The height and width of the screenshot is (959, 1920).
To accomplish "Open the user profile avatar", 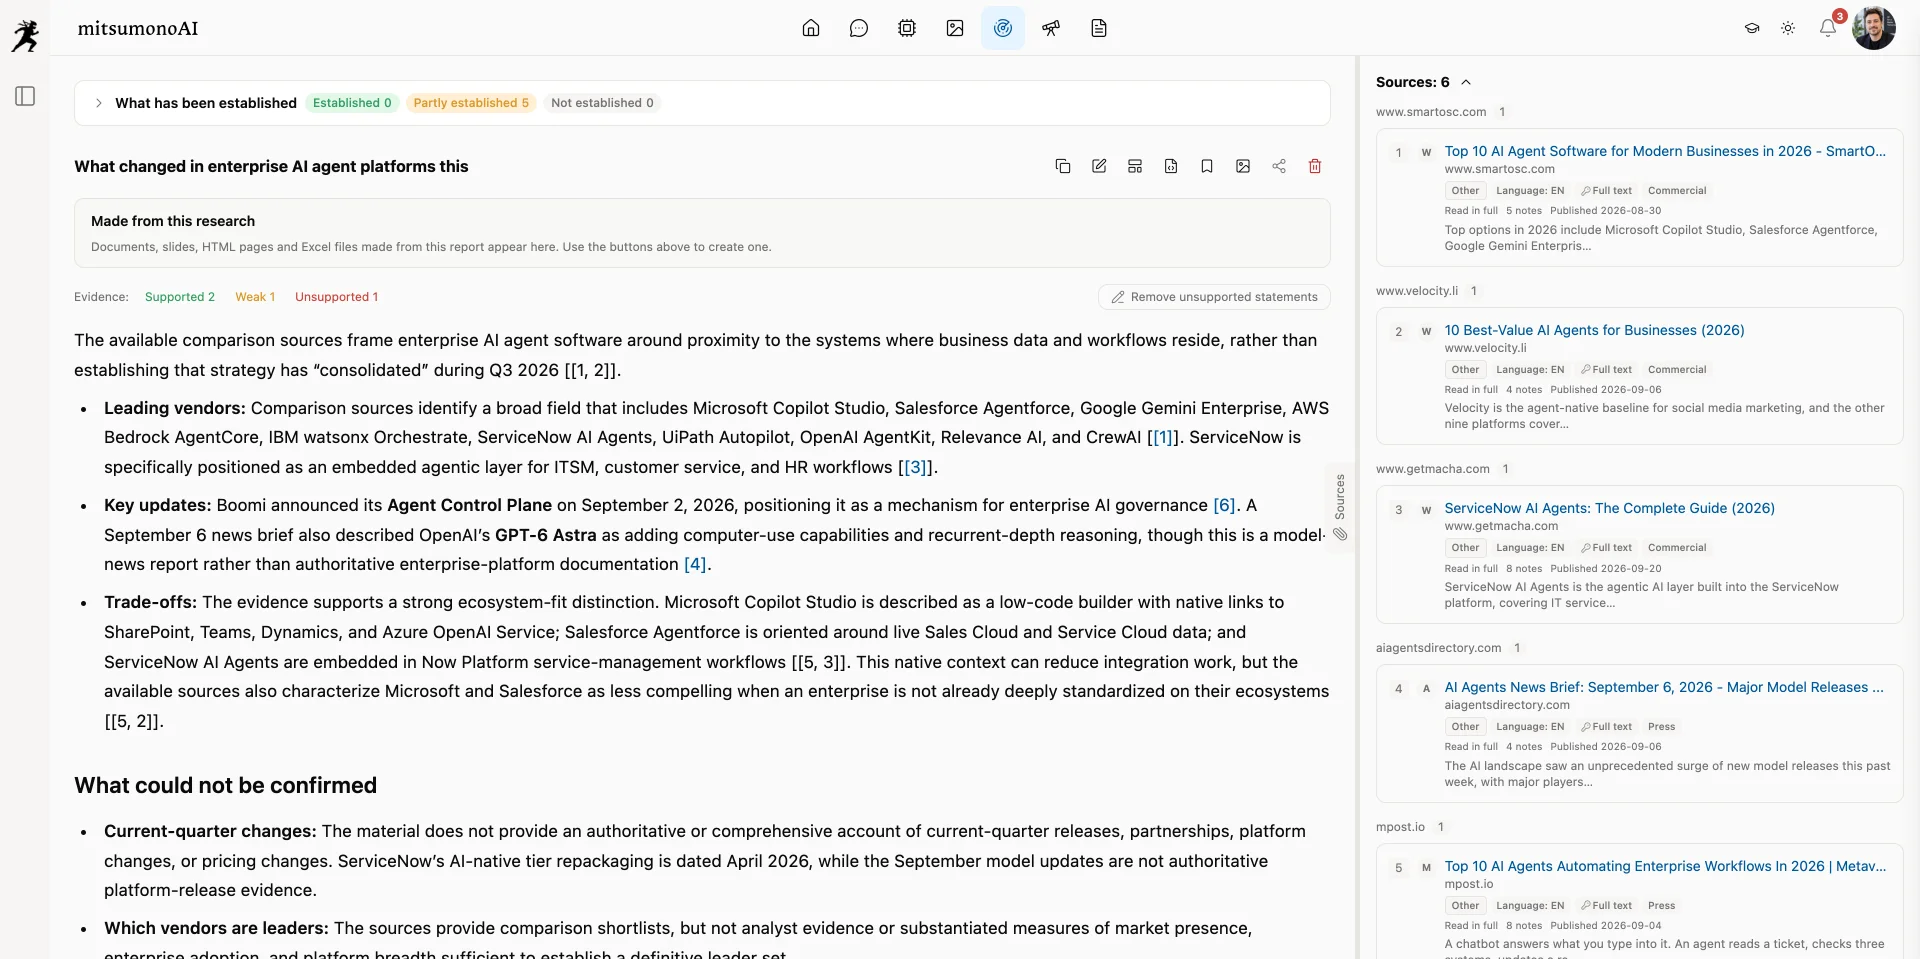I will (x=1874, y=28).
